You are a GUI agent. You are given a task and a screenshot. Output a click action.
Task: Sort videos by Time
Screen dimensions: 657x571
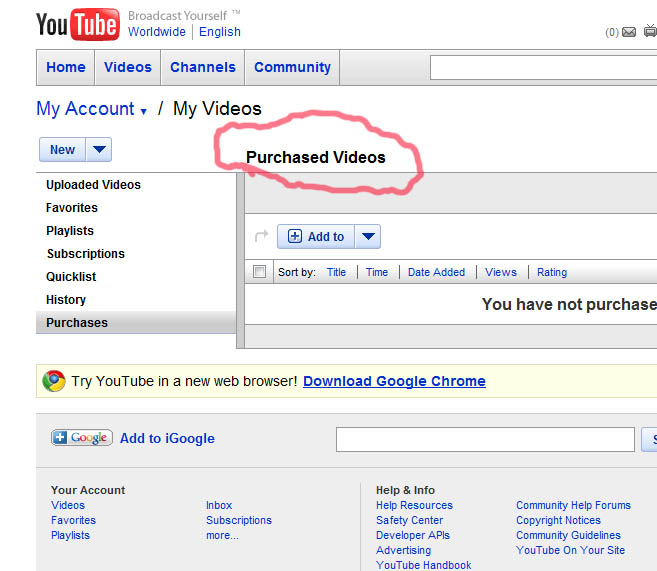coord(377,272)
